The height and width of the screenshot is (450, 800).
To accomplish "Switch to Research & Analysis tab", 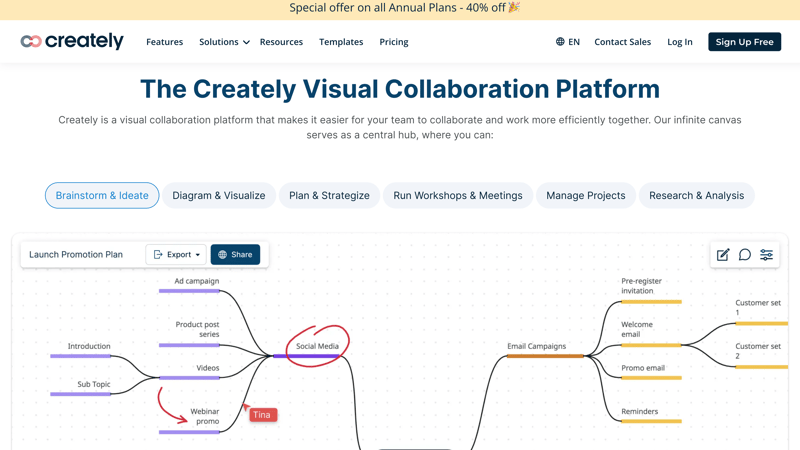I will coord(696,195).
